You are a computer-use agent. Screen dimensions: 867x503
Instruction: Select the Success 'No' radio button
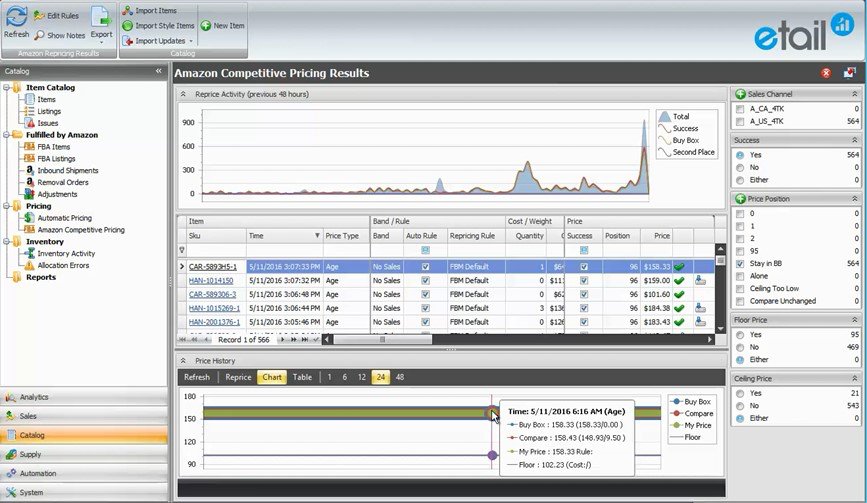coord(740,167)
